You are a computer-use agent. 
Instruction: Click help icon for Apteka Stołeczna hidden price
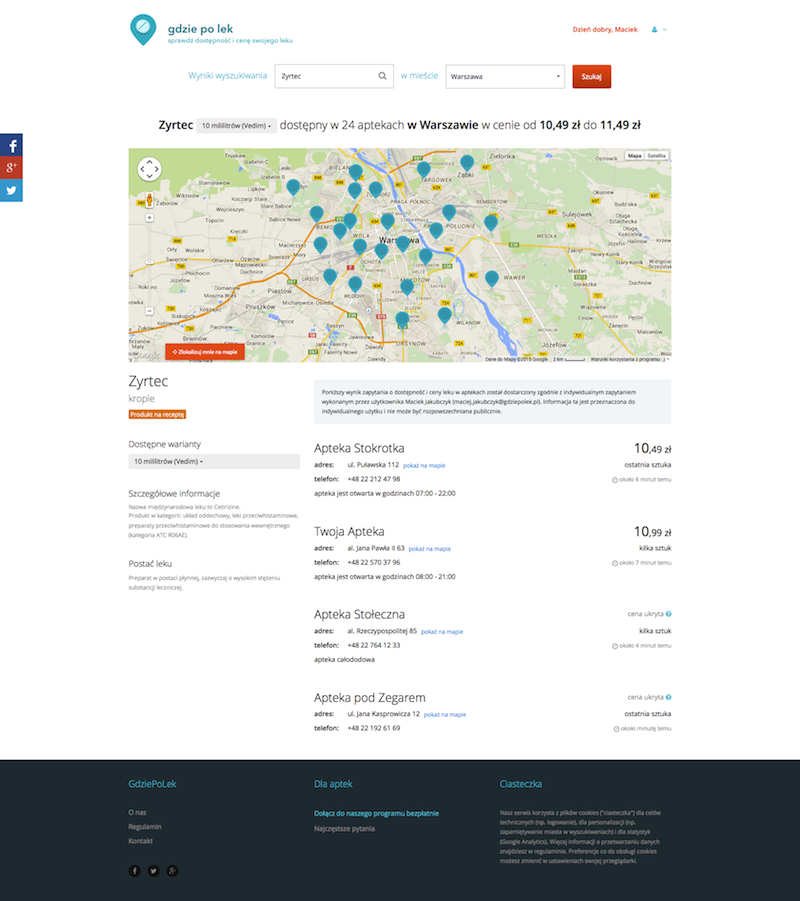point(668,614)
